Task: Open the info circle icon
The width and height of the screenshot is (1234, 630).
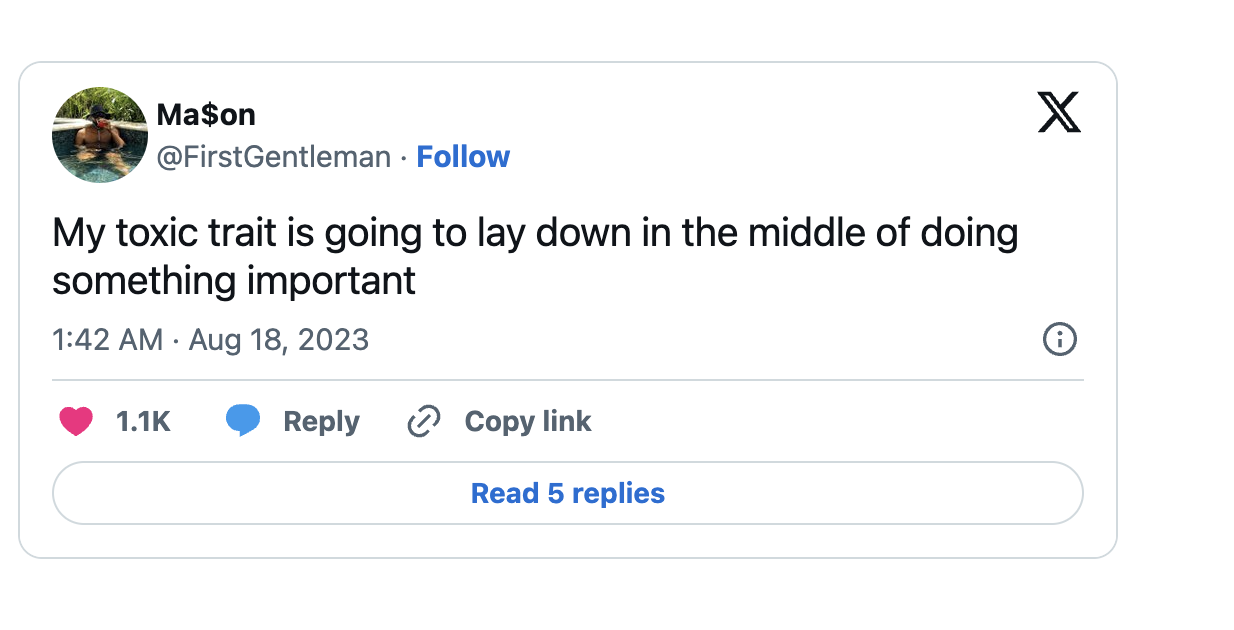Action: coord(1059,340)
